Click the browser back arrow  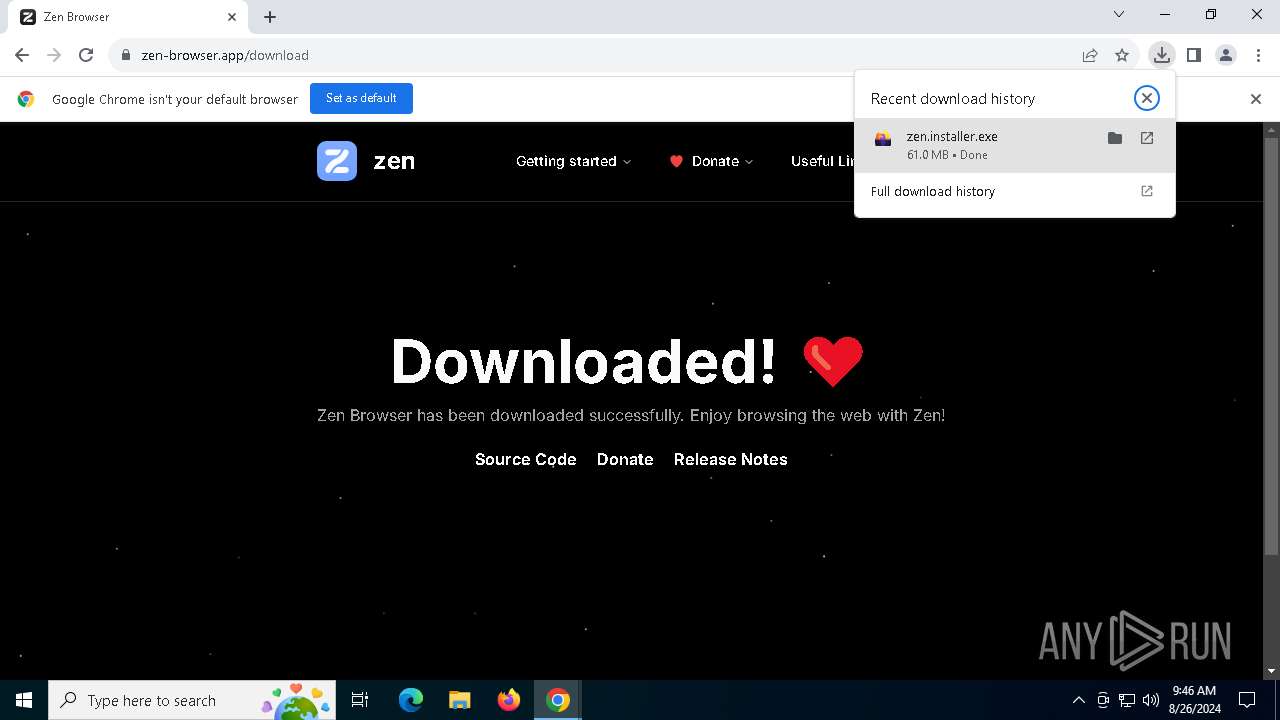pos(22,55)
